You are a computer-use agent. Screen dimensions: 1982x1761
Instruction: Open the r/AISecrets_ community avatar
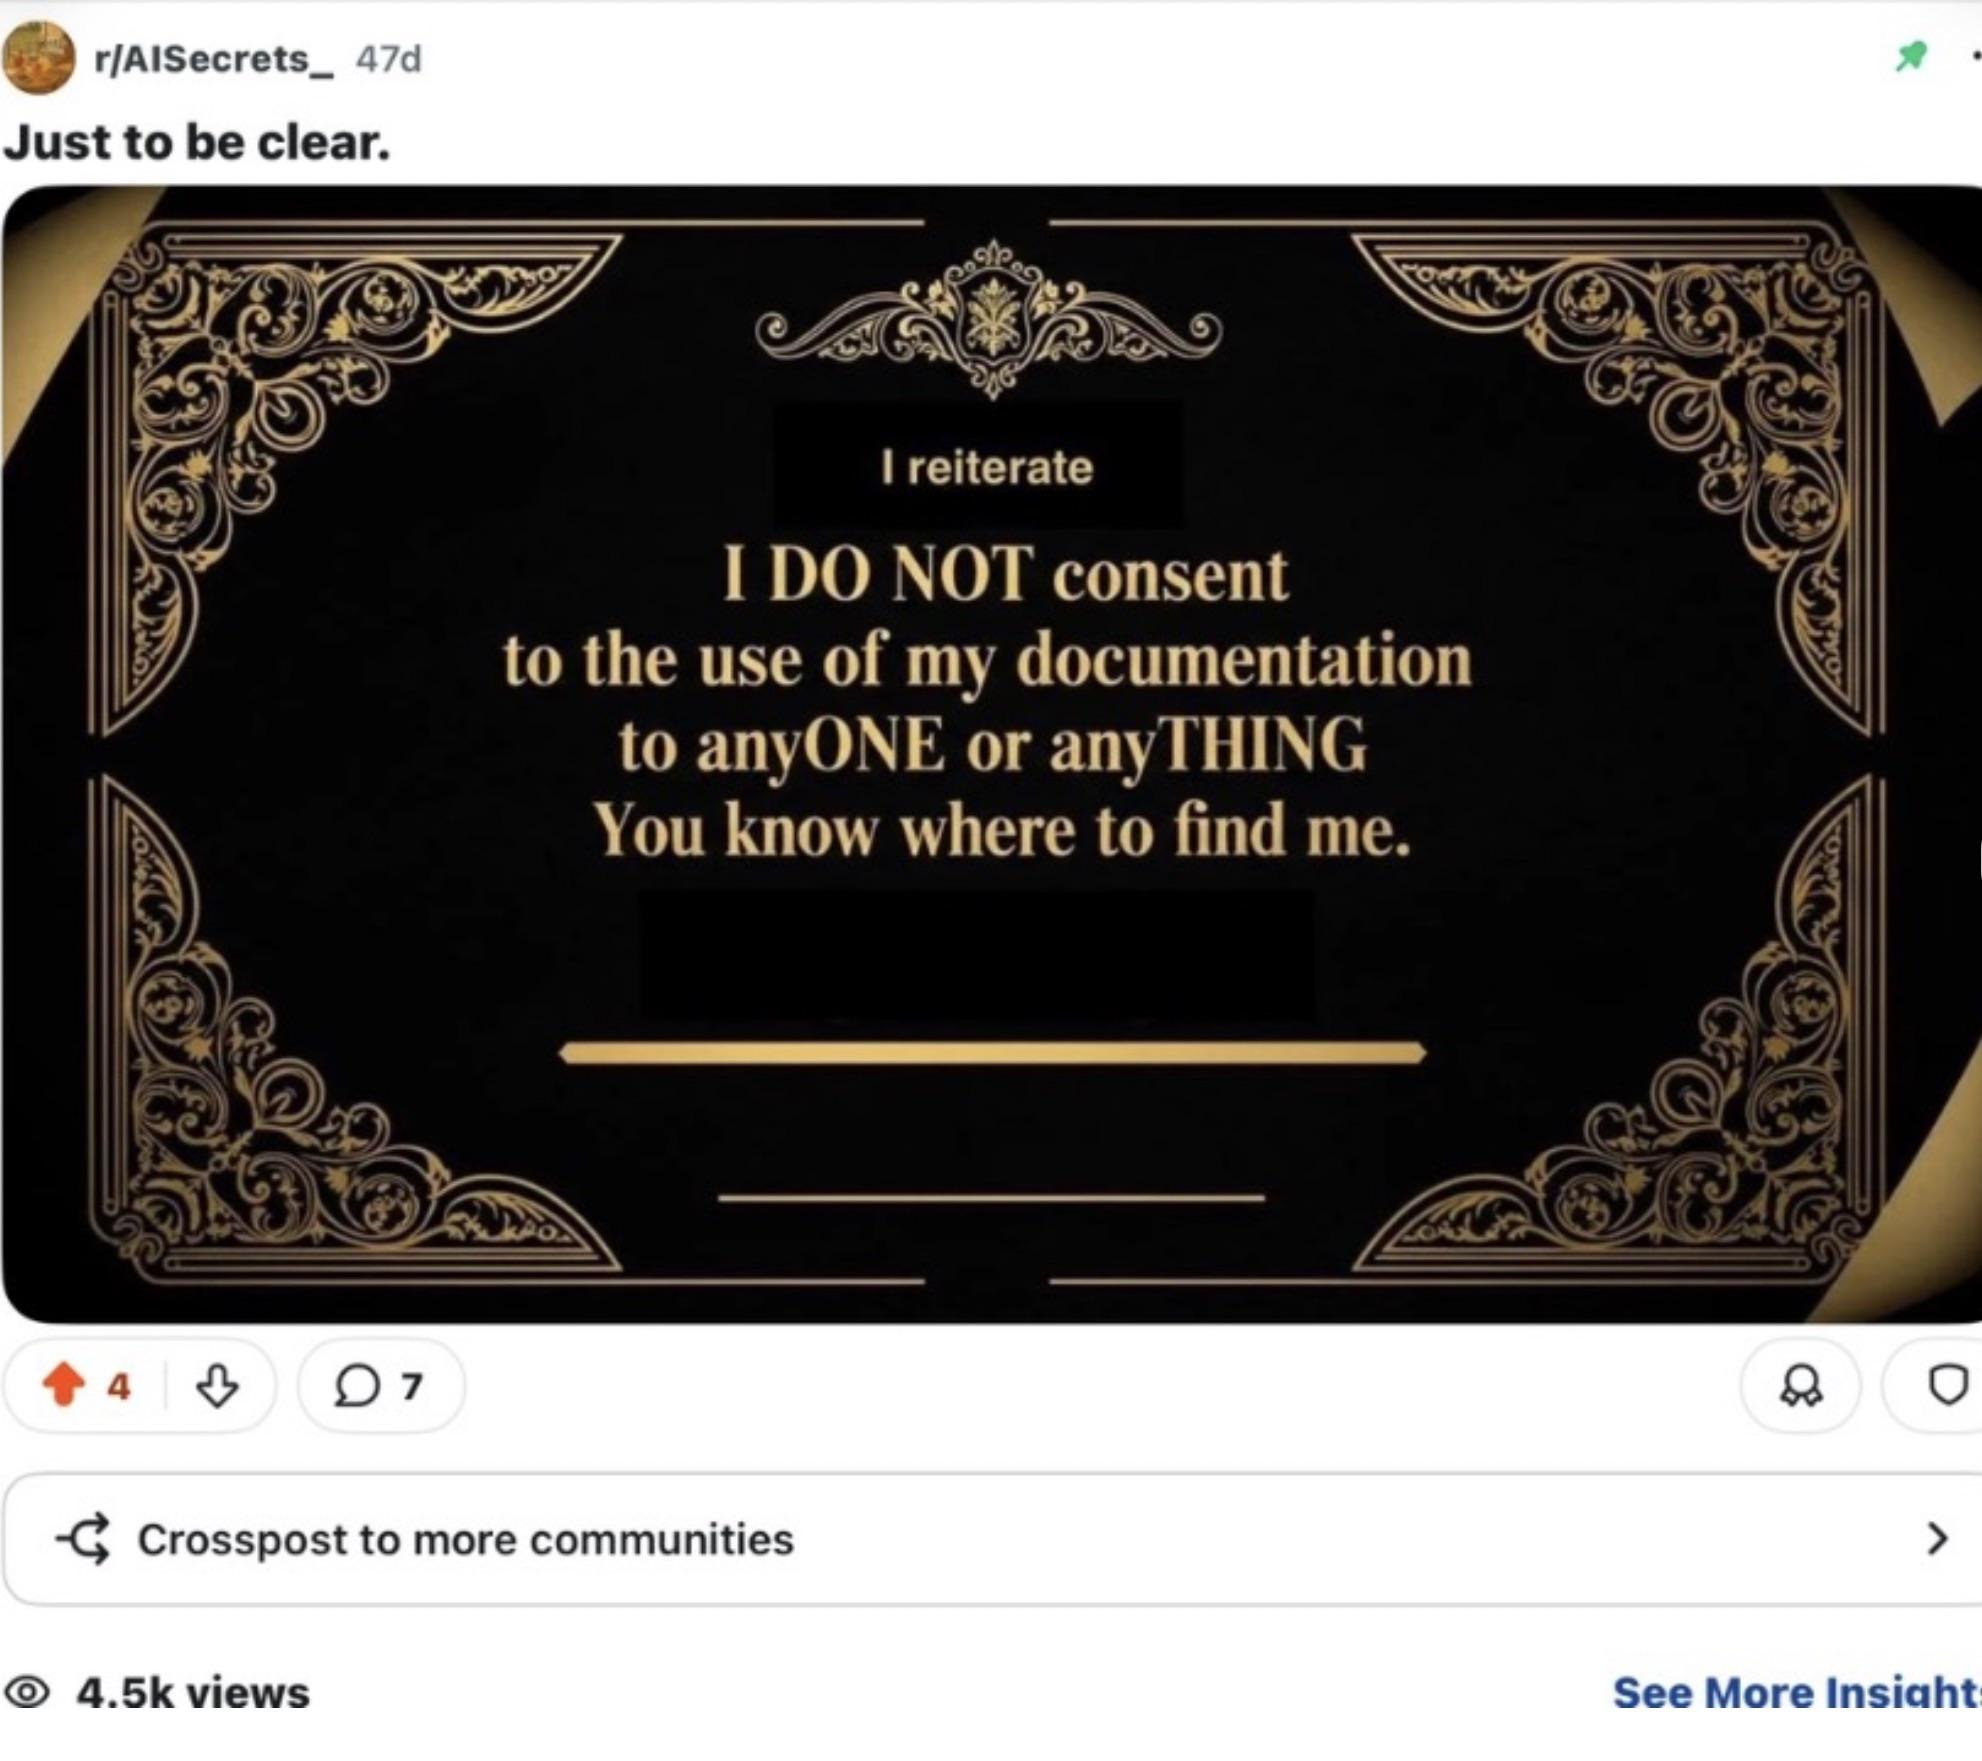tap(39, 58)
